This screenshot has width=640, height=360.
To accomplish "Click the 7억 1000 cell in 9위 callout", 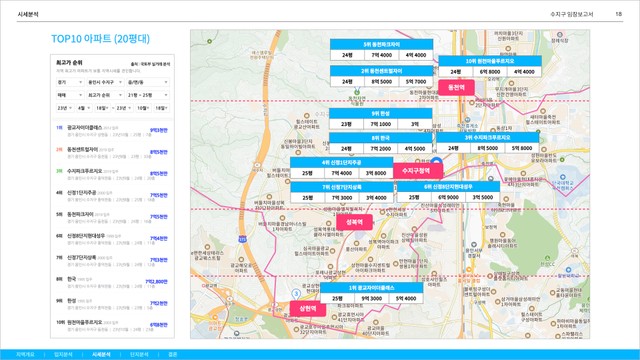I will click(380, 124).
